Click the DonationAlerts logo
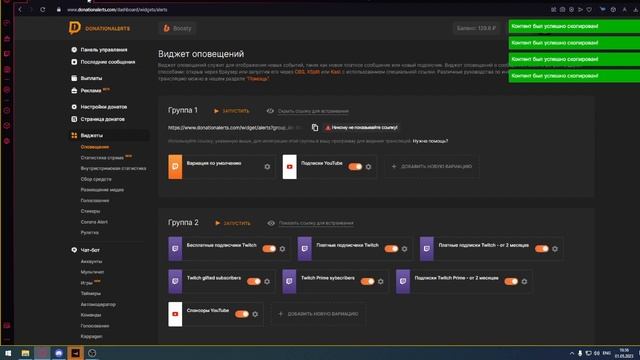The width and height of the screenshot is (640, 360). click(99, 28)
